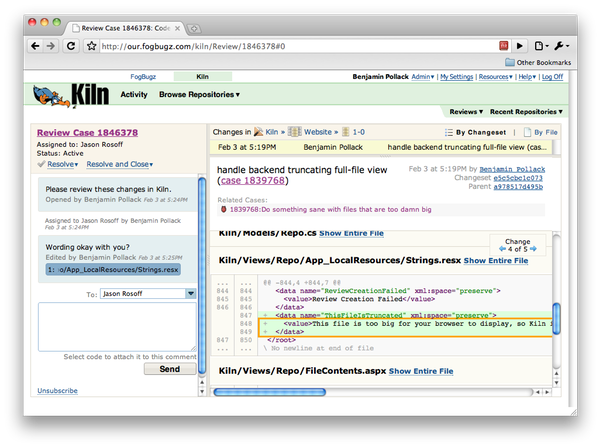Open the Admin dropdown
Image resolution: width=600 pixels, height=448 pixels.
[x=422, y=77]
